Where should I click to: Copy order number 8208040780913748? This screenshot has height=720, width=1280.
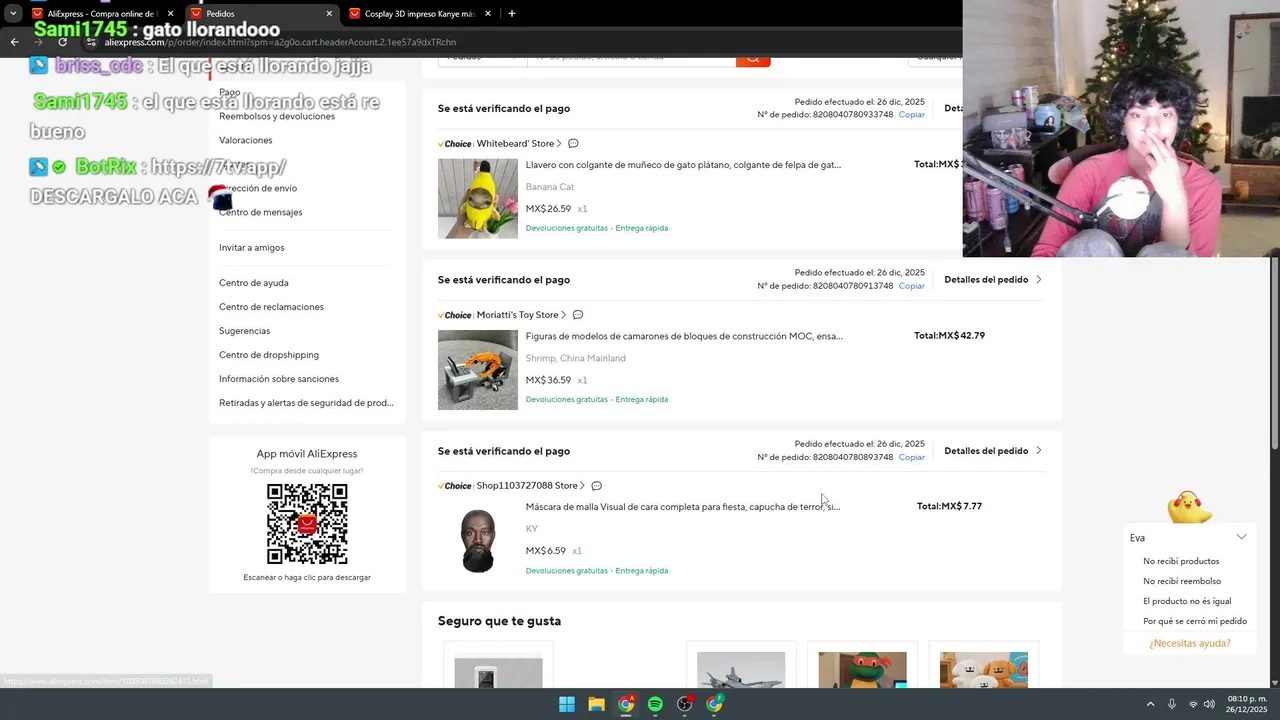coord(911,286)
